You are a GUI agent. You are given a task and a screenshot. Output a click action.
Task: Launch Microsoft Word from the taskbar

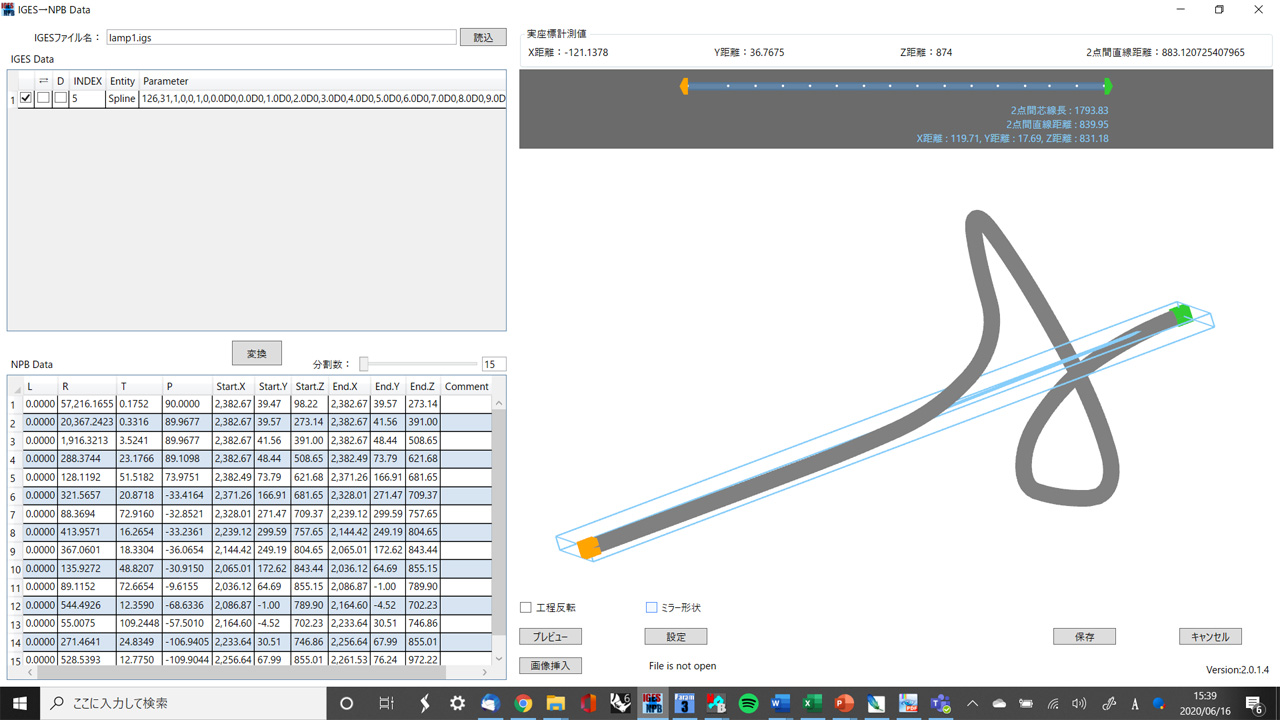click(780, 703)
